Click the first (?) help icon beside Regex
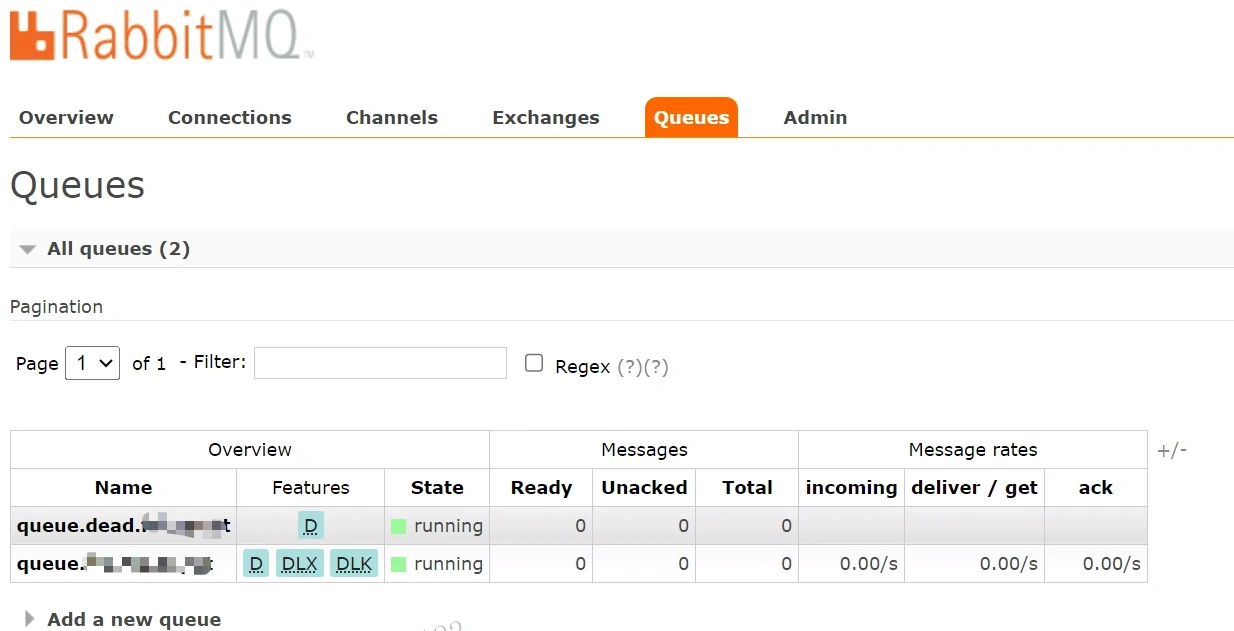1234x631 pixels. (x=629, y=367)
